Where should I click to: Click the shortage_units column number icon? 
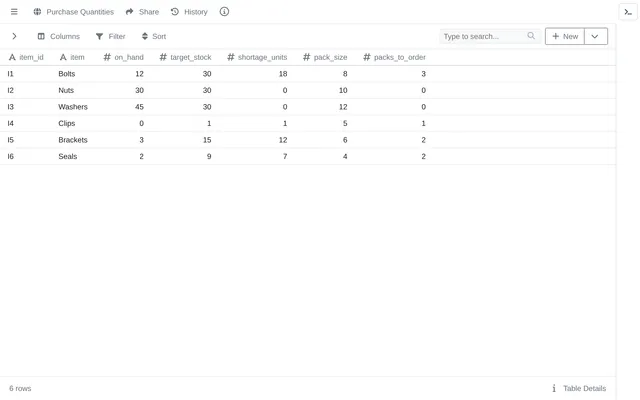[231, 58]
